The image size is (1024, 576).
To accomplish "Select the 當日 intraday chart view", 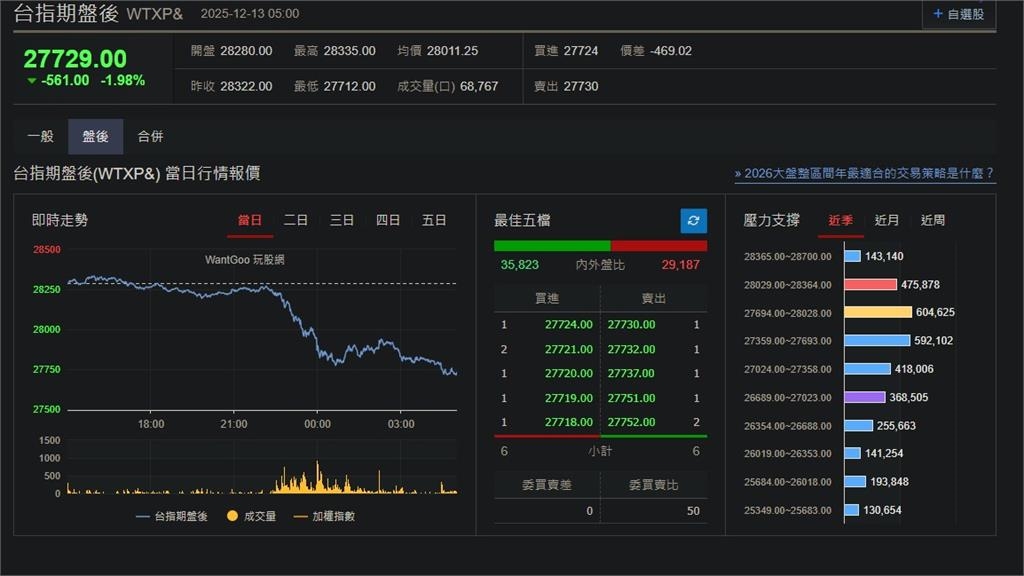I will [x=250, y=220].
